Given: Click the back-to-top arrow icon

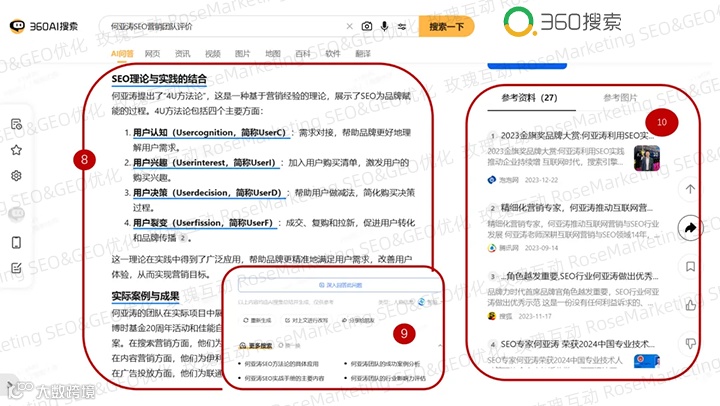Looking at the screenshot, I should click(x=690, y=189).
